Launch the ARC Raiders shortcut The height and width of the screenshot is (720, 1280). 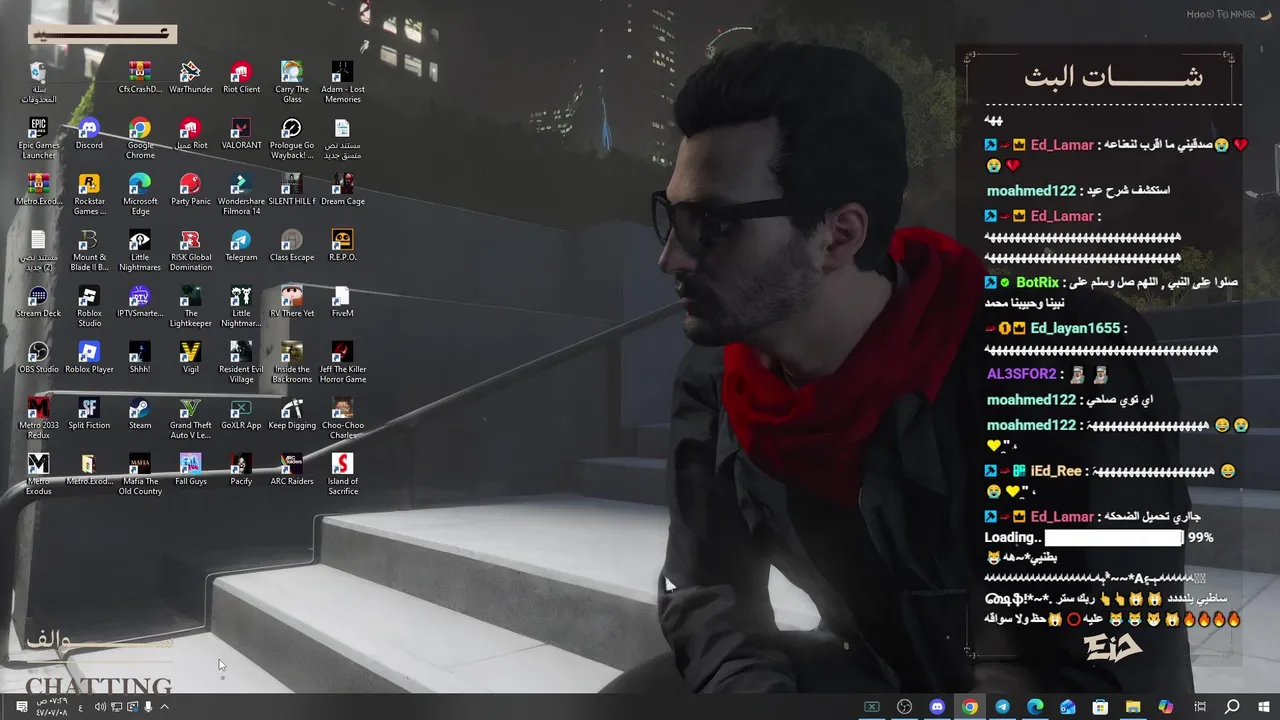292,469
